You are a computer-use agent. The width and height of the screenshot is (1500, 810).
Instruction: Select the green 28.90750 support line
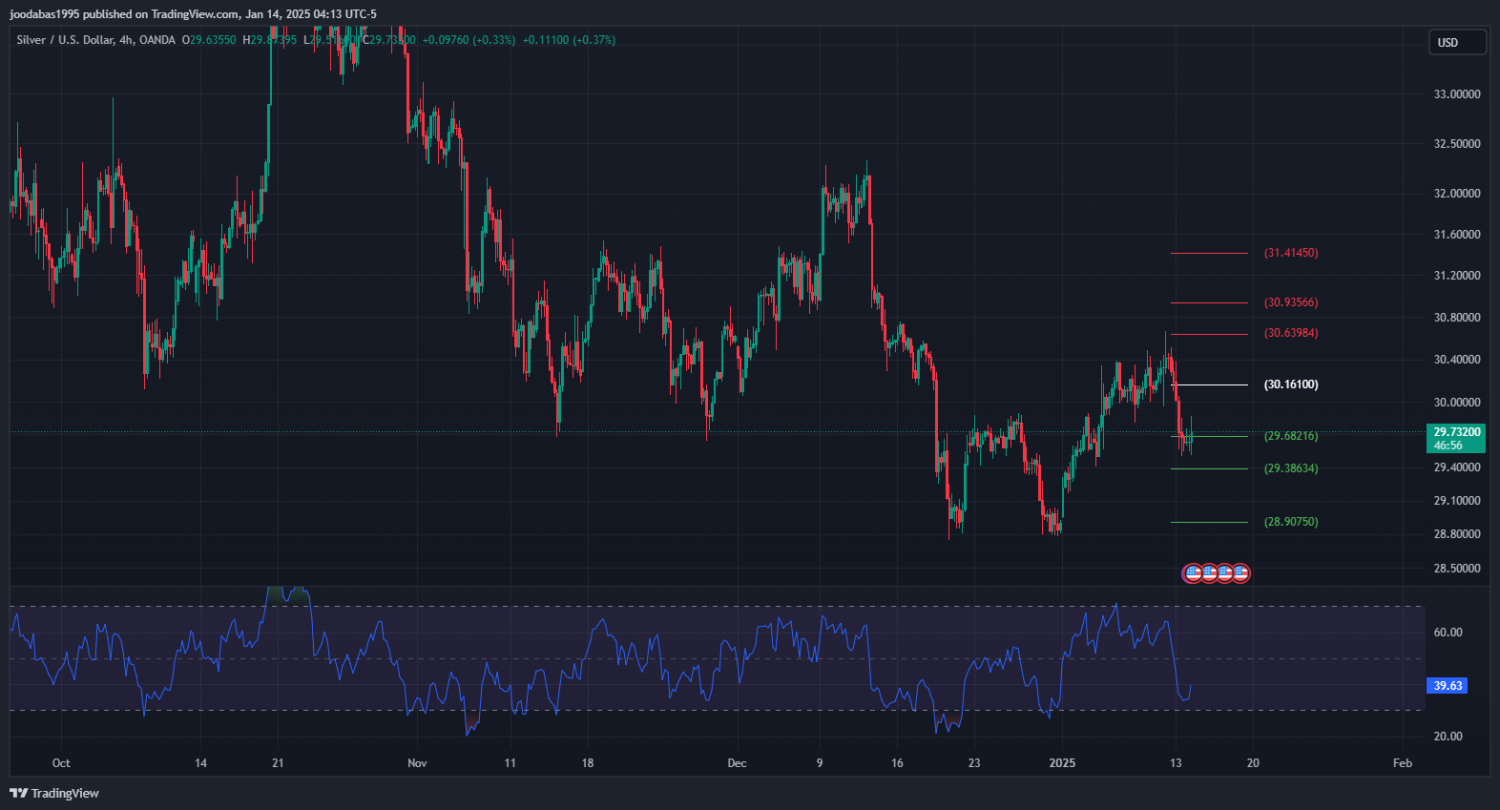pyautogui.click(x=1209, y=522)
